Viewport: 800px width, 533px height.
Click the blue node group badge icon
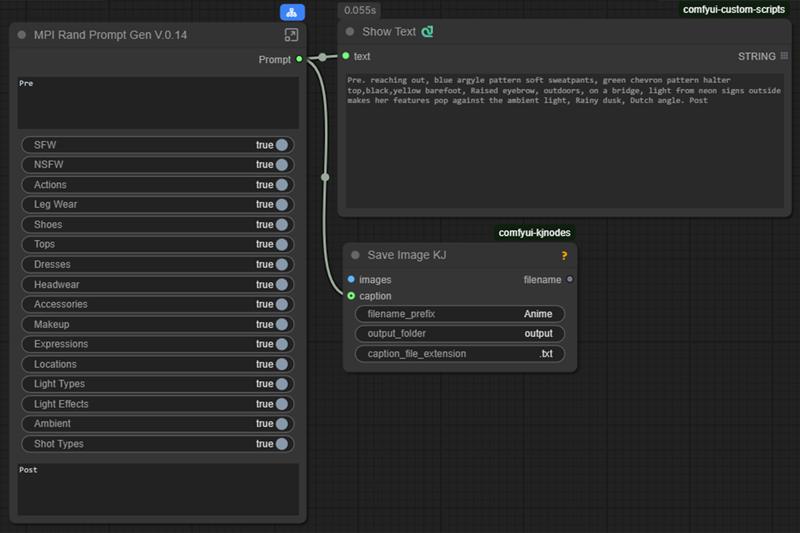click(x=292, y=13)
